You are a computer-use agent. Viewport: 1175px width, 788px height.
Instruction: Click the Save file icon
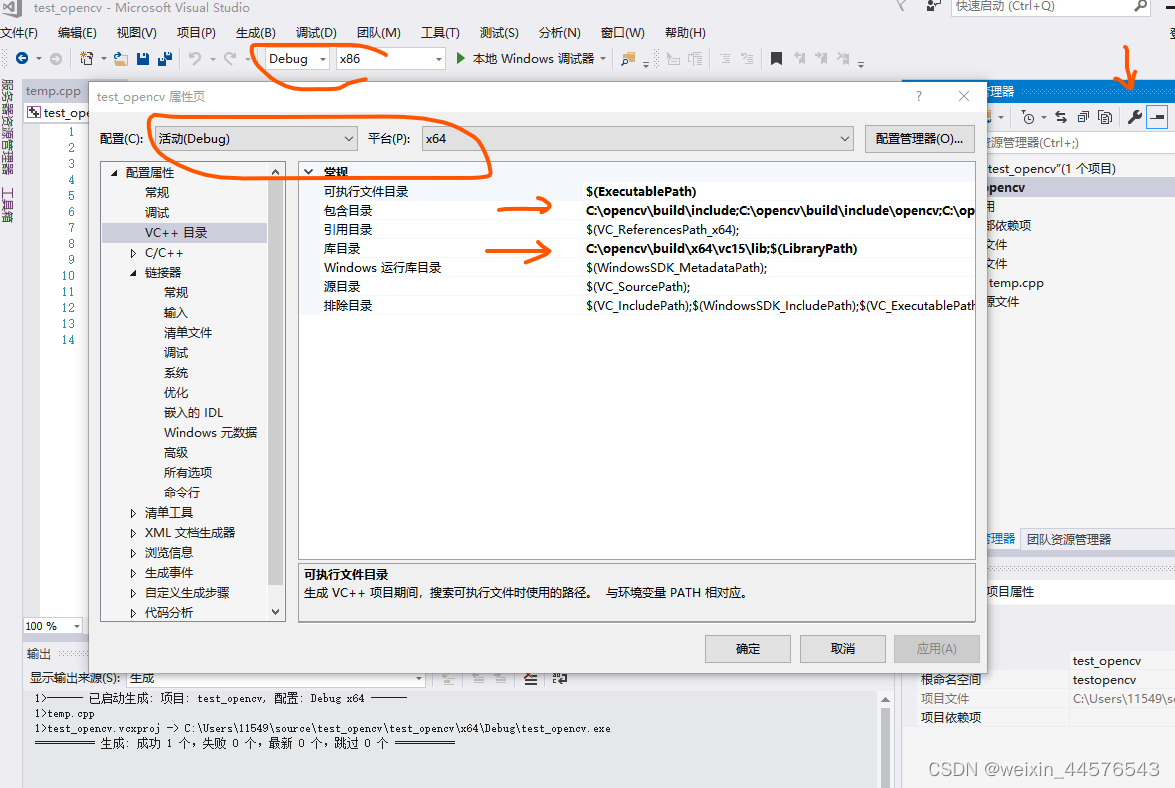coord(143,58)
